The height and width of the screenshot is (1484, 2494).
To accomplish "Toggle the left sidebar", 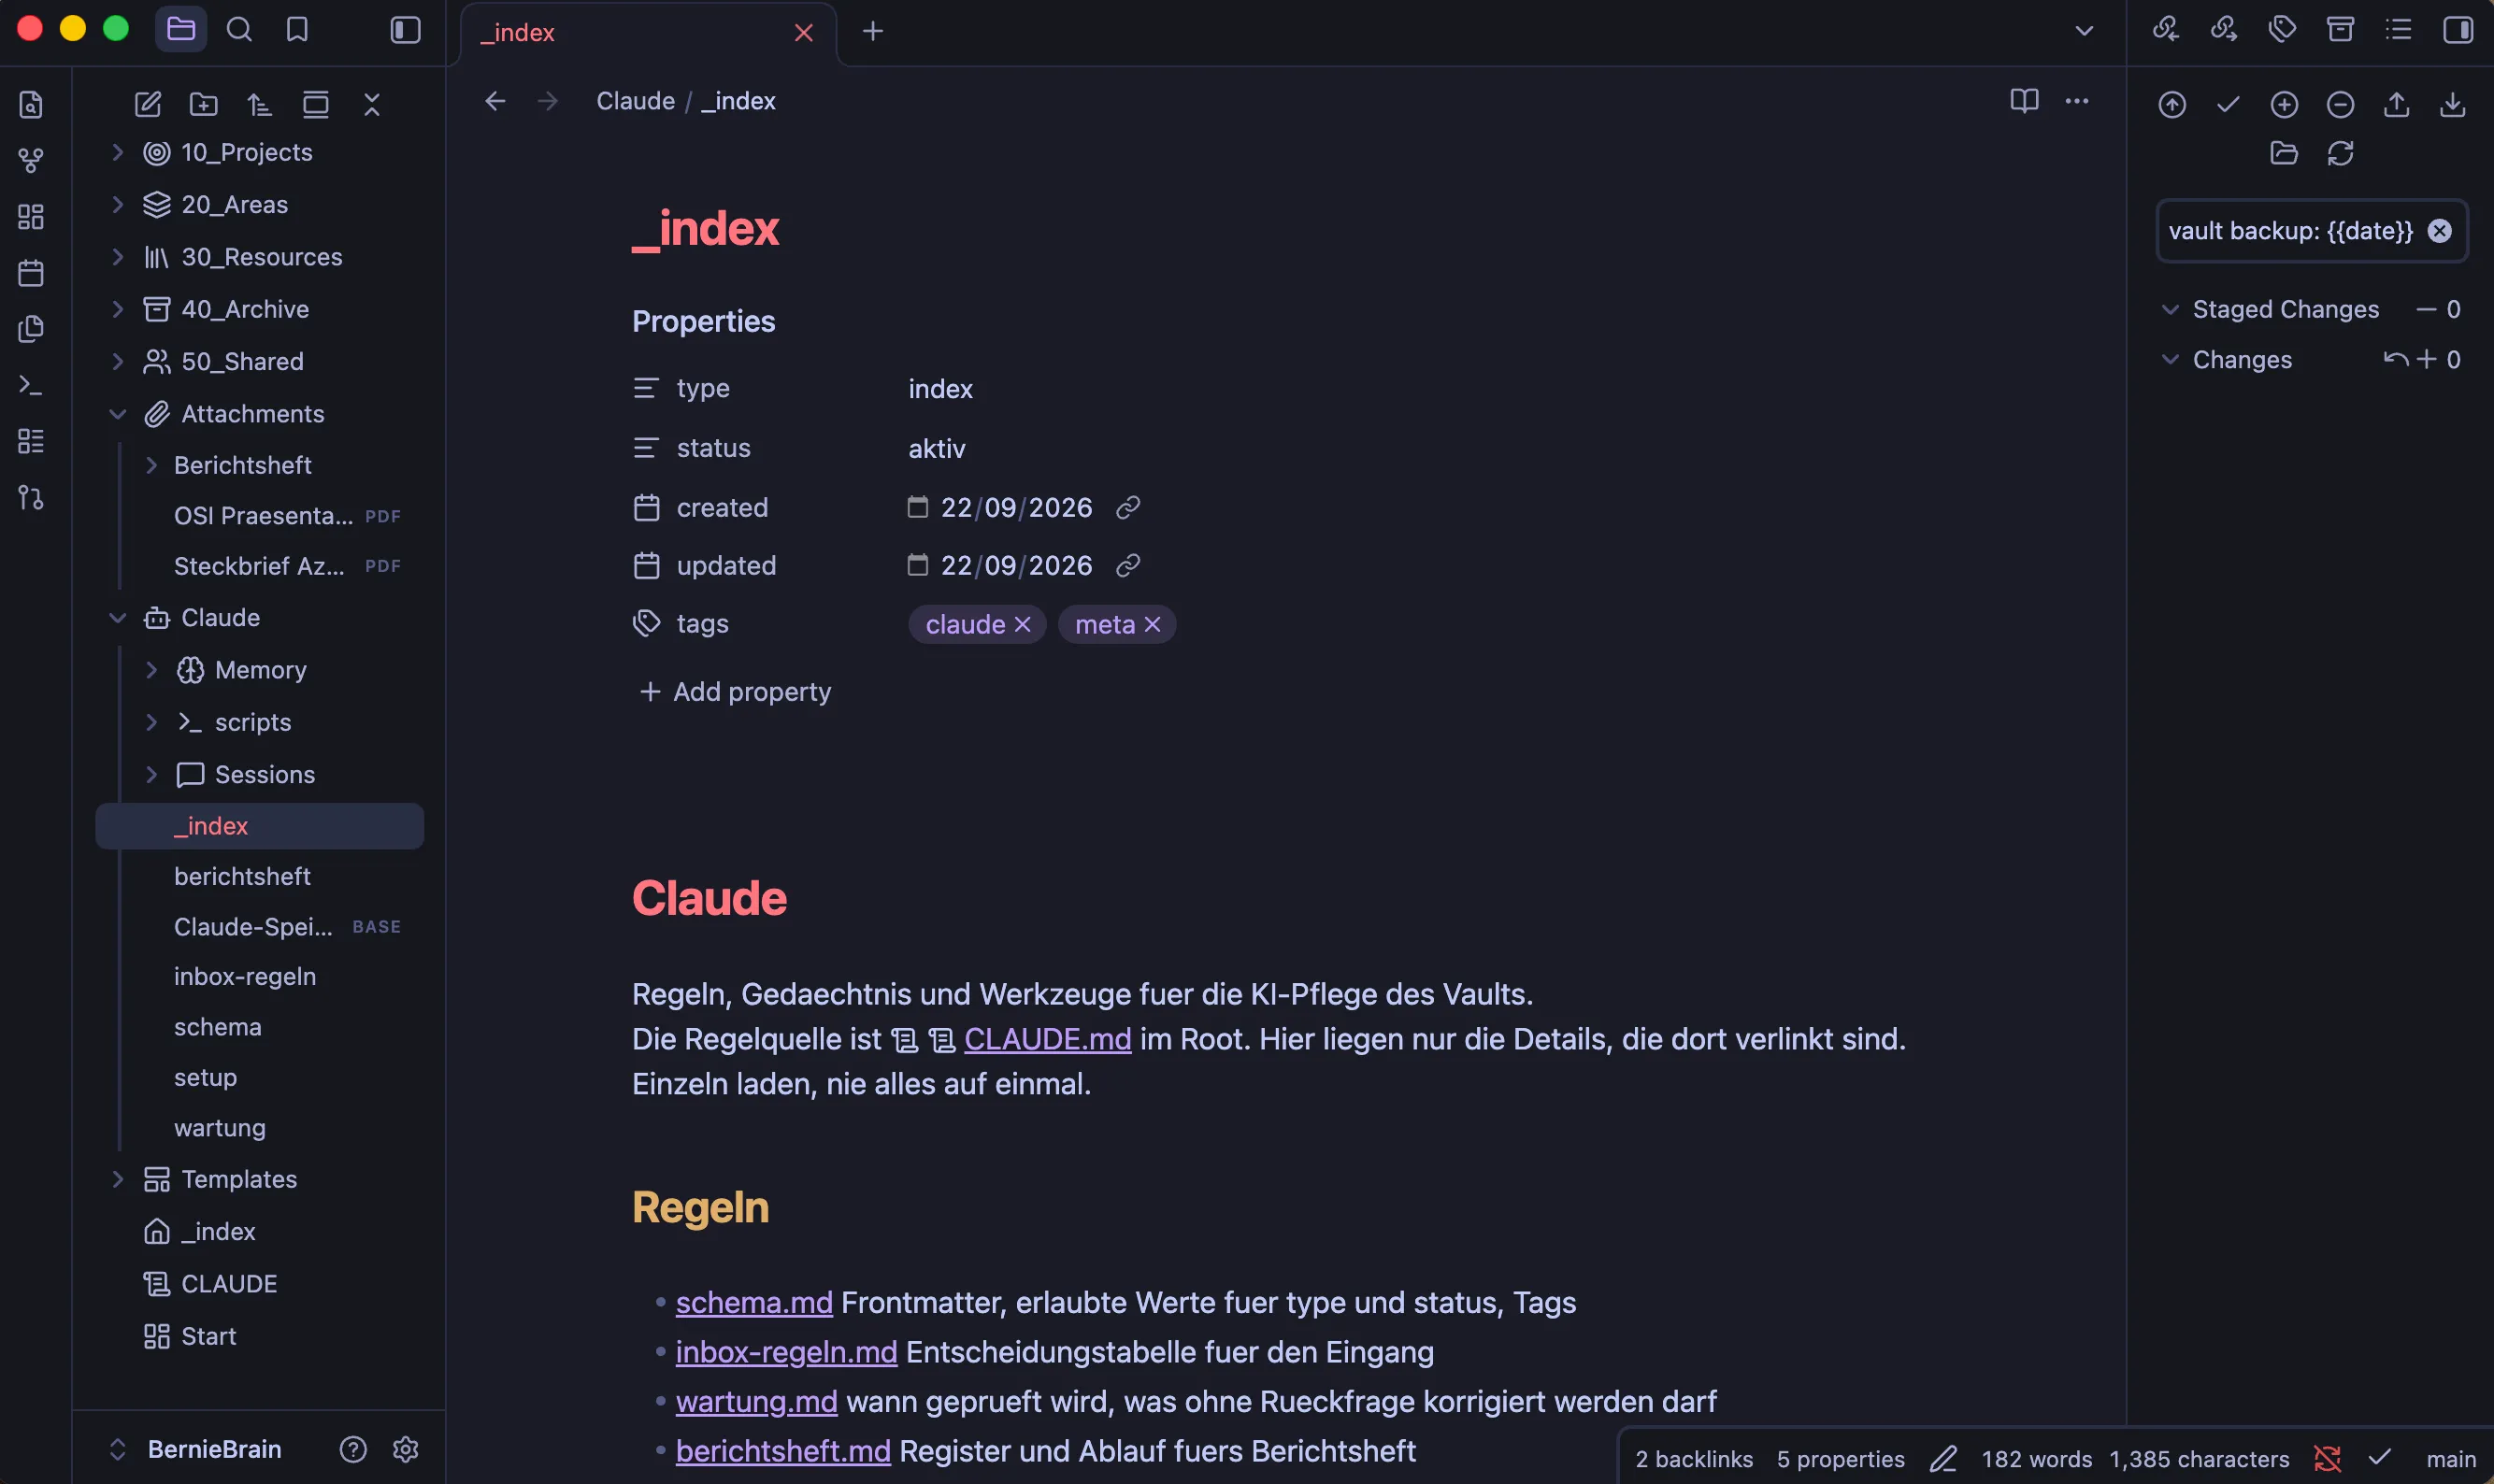I will pos(405,29).
